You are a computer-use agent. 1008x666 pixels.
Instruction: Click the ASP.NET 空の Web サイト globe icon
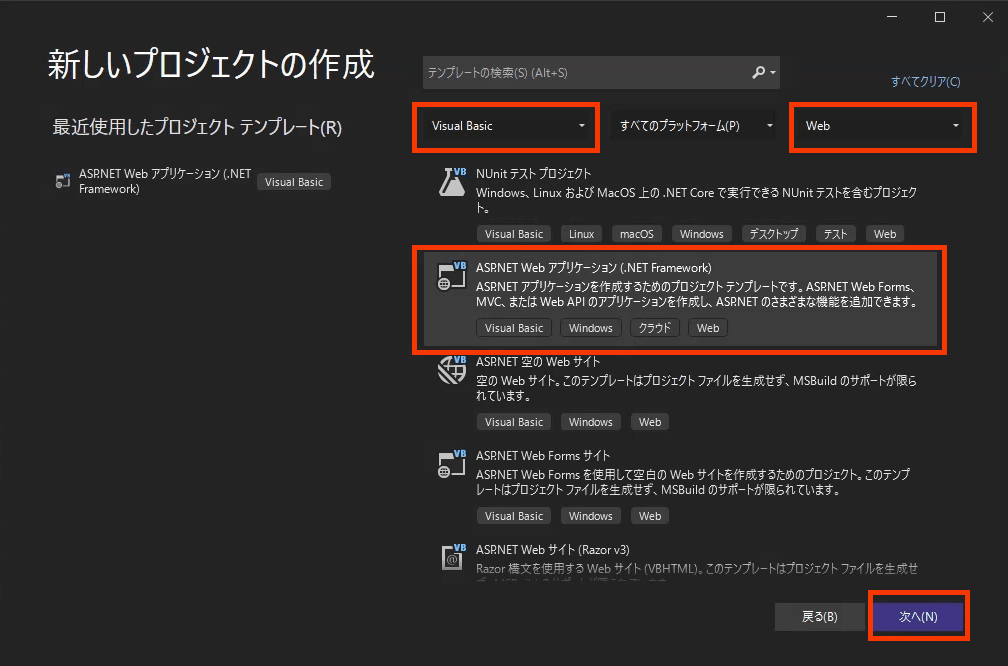click(x=452, y=370)
